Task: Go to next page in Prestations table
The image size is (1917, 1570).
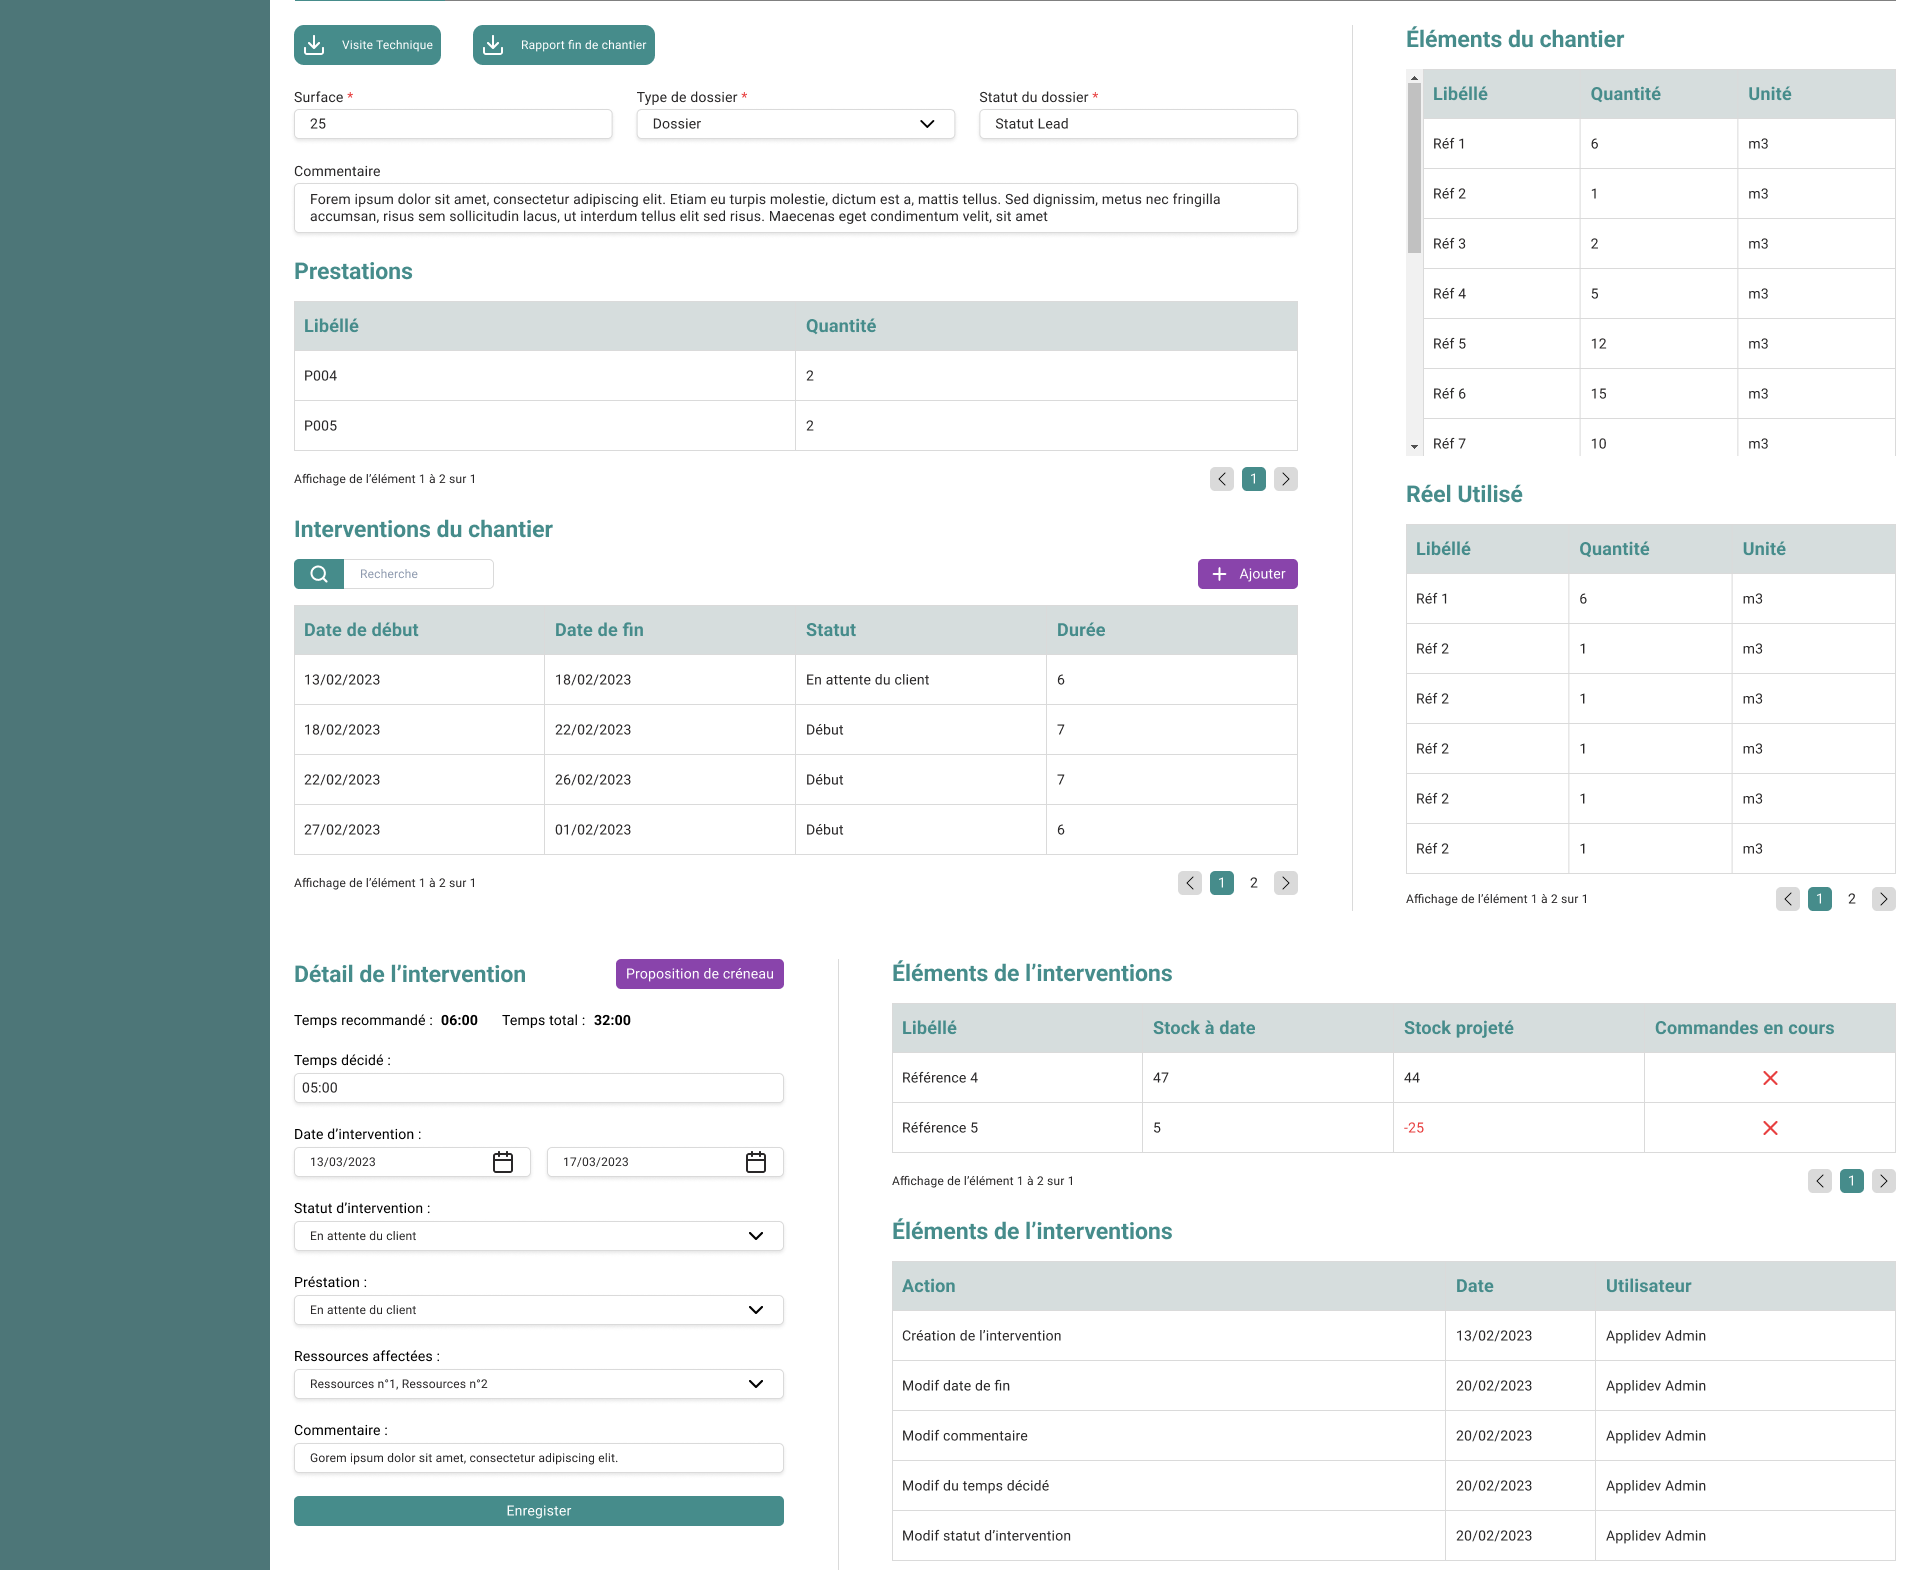Action: pyautogui.click(x=1286, y=479)
